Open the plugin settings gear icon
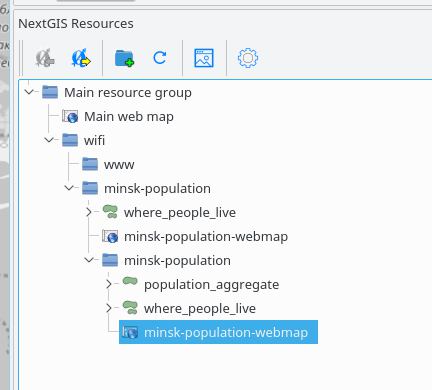Screen dimensions: 432x390 pos(248,58)
